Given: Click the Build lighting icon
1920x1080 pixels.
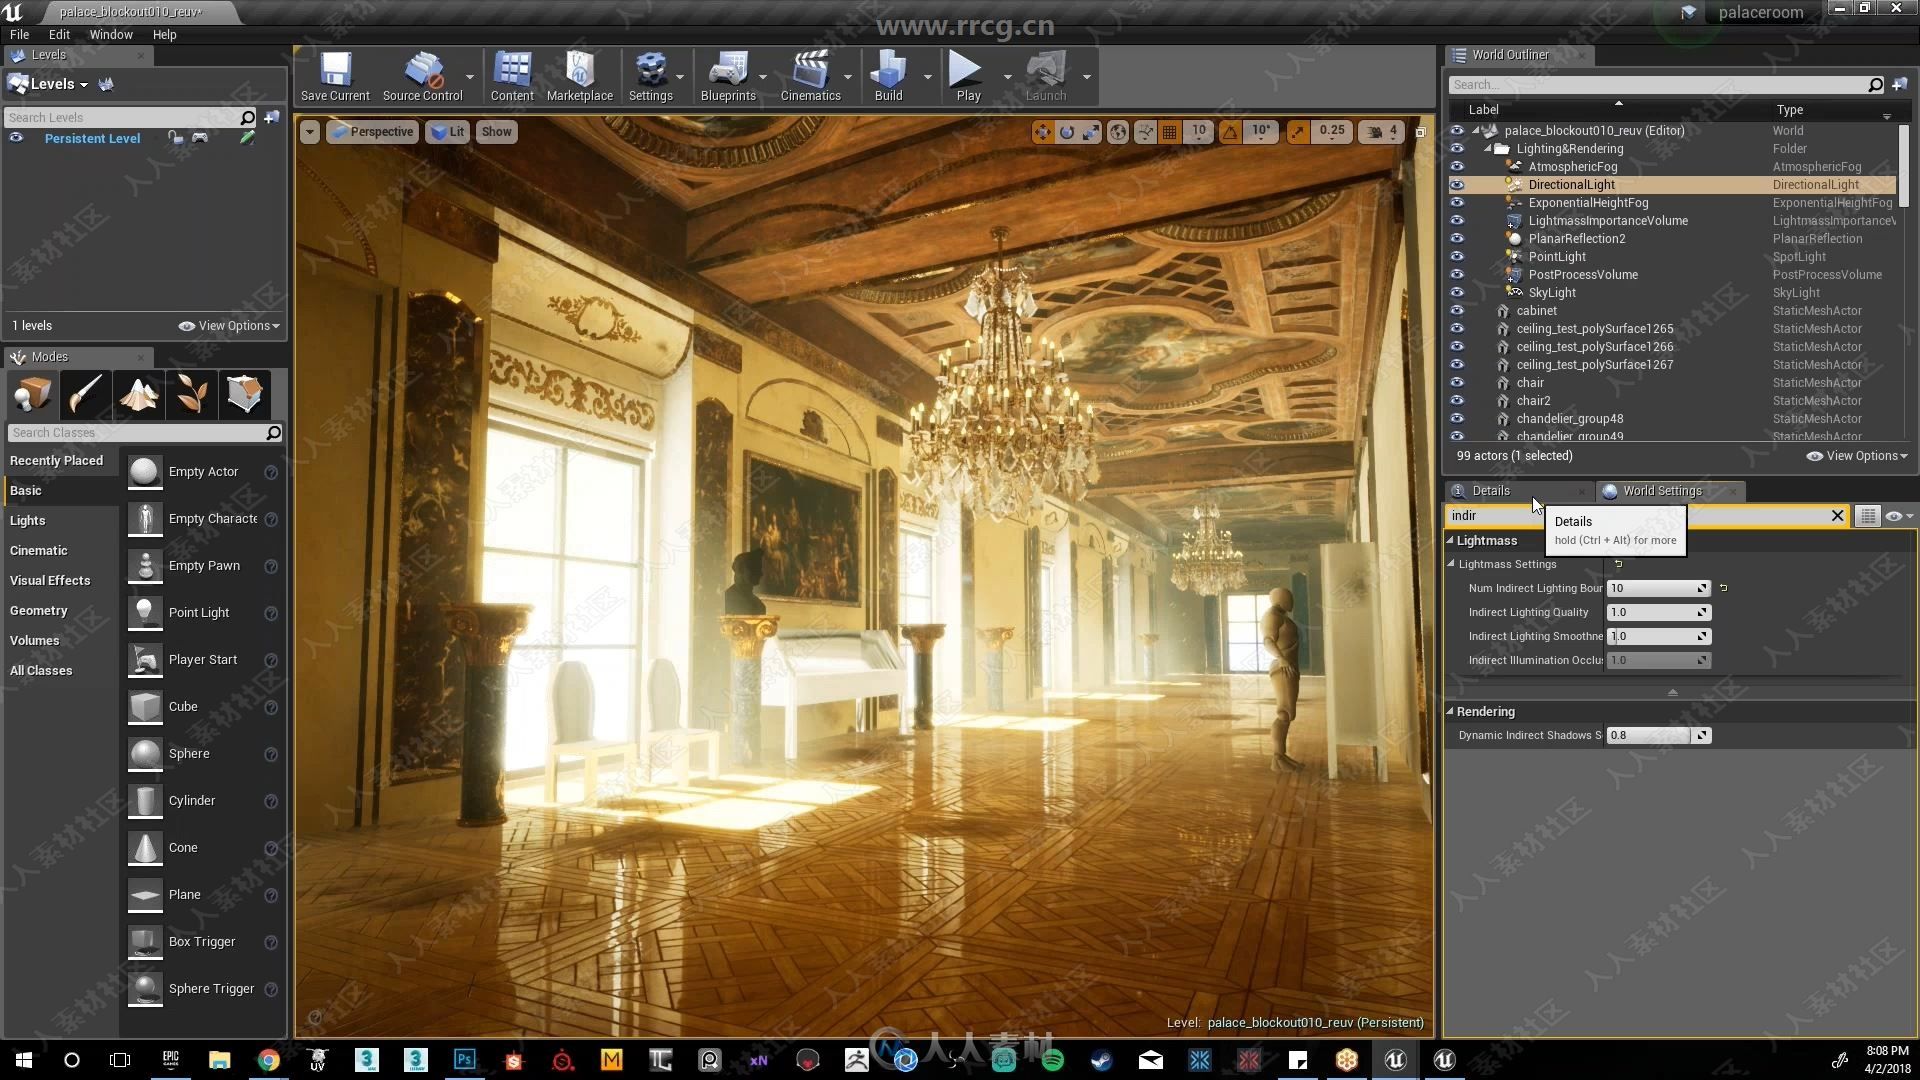Looking at the screenshot, I should click(888, 76).
